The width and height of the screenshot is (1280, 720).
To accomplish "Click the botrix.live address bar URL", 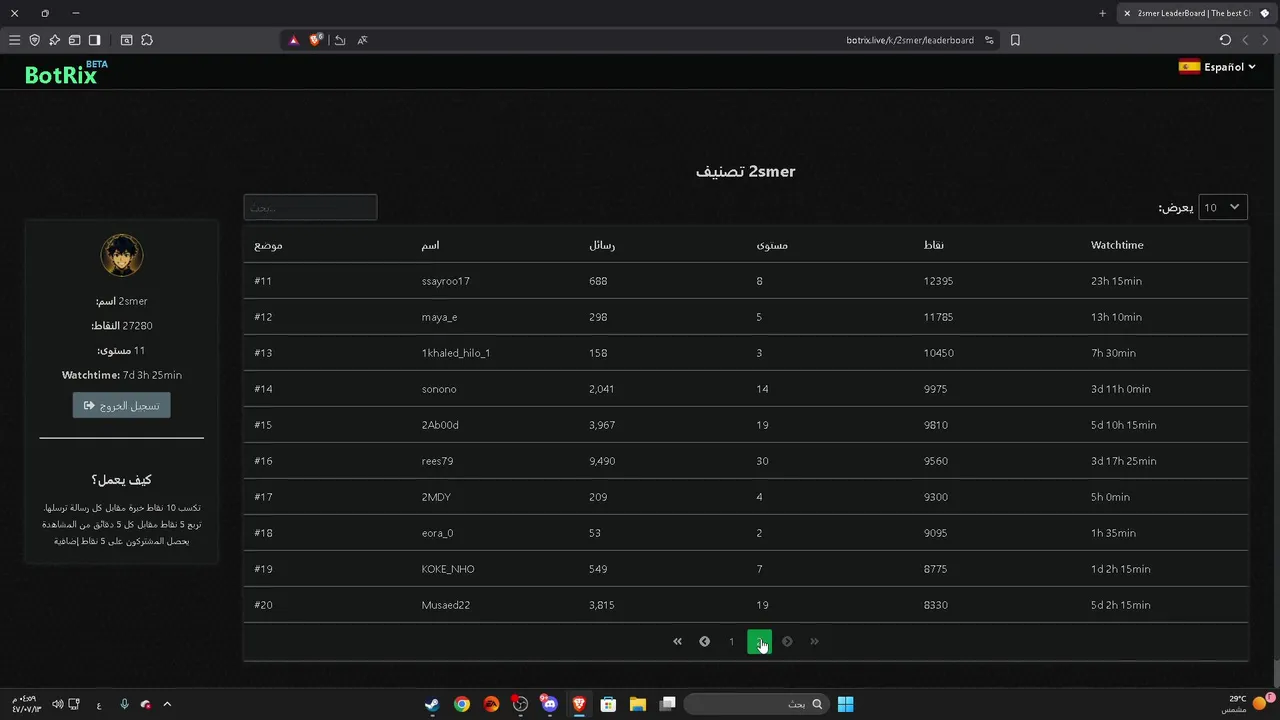I will [909, 40].
